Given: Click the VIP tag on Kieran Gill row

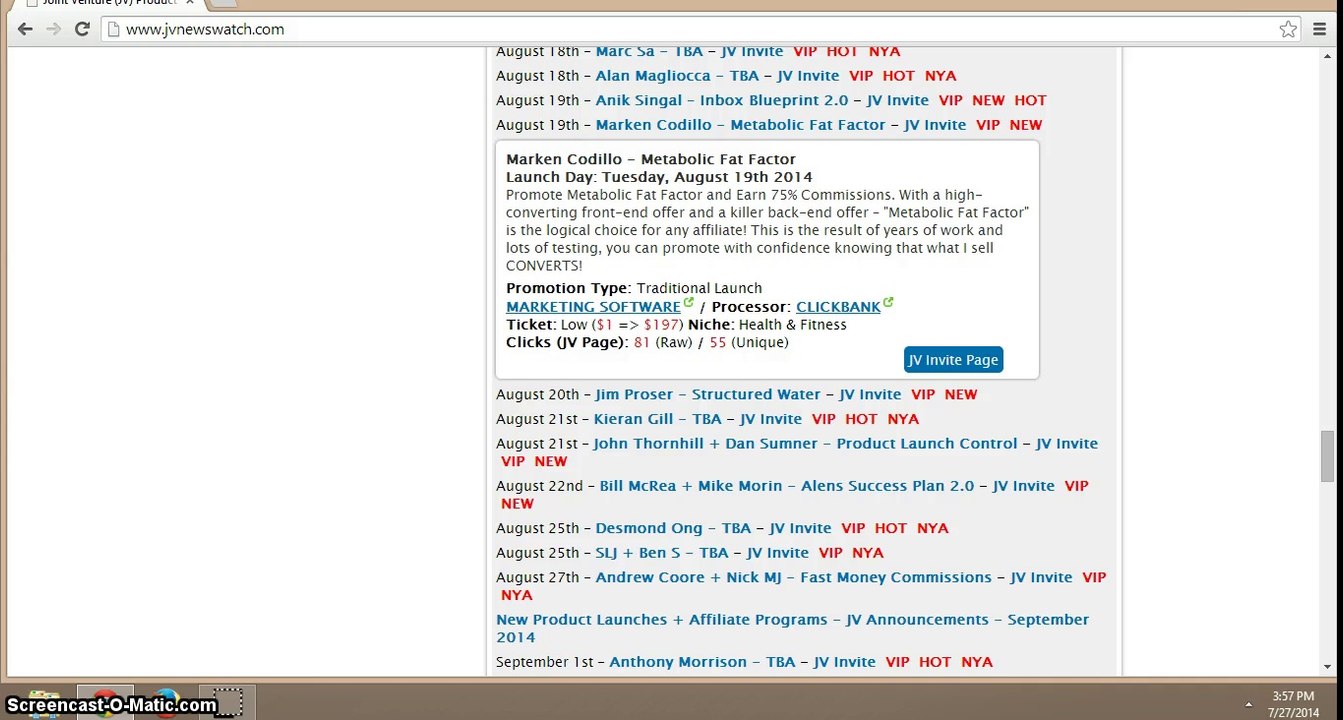Looking at the screenshot, I should coord(824,419).
